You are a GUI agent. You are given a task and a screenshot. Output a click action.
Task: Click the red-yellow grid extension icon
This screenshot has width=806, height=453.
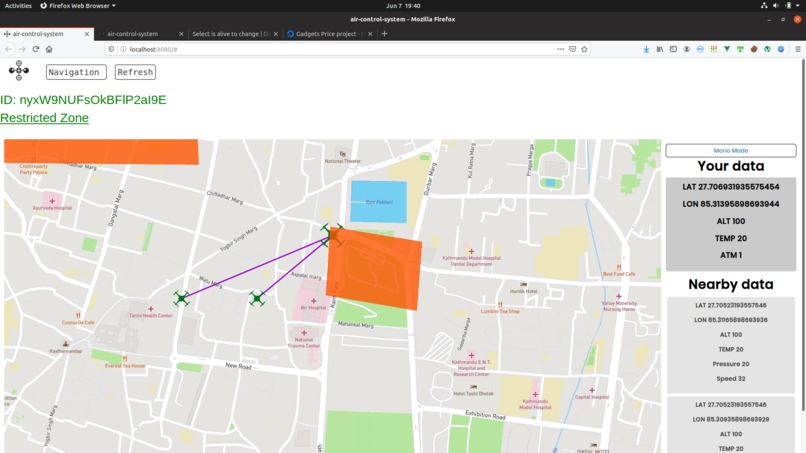point(713,49)
